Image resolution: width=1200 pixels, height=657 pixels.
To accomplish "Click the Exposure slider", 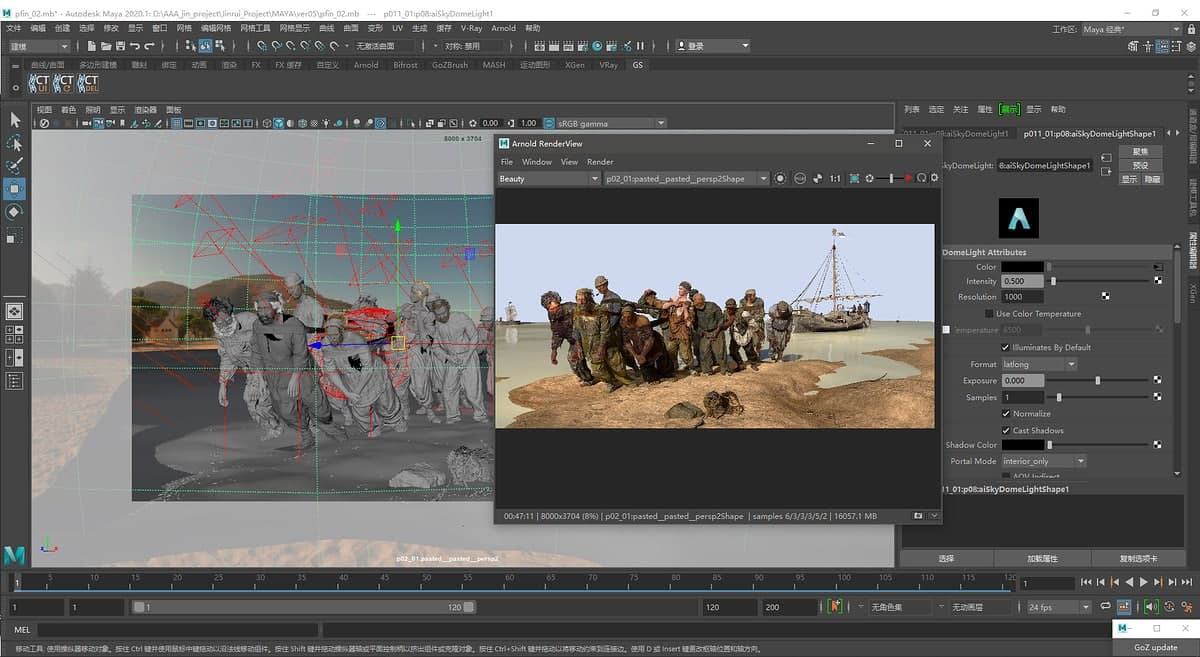I will pos(1099,381).
